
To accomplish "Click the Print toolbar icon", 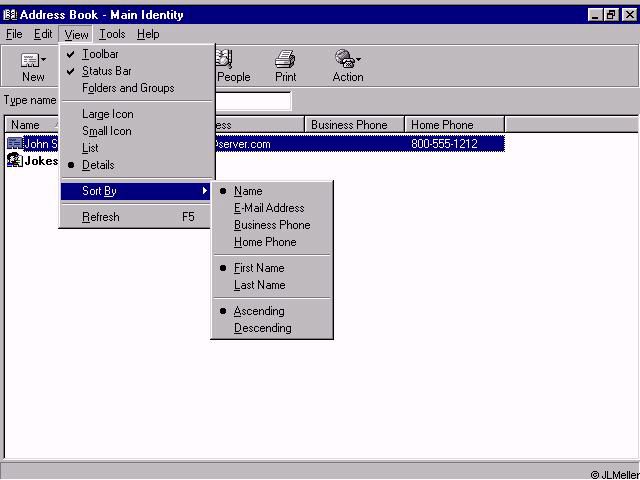I will pyautogui.click(x=285, y=60).
